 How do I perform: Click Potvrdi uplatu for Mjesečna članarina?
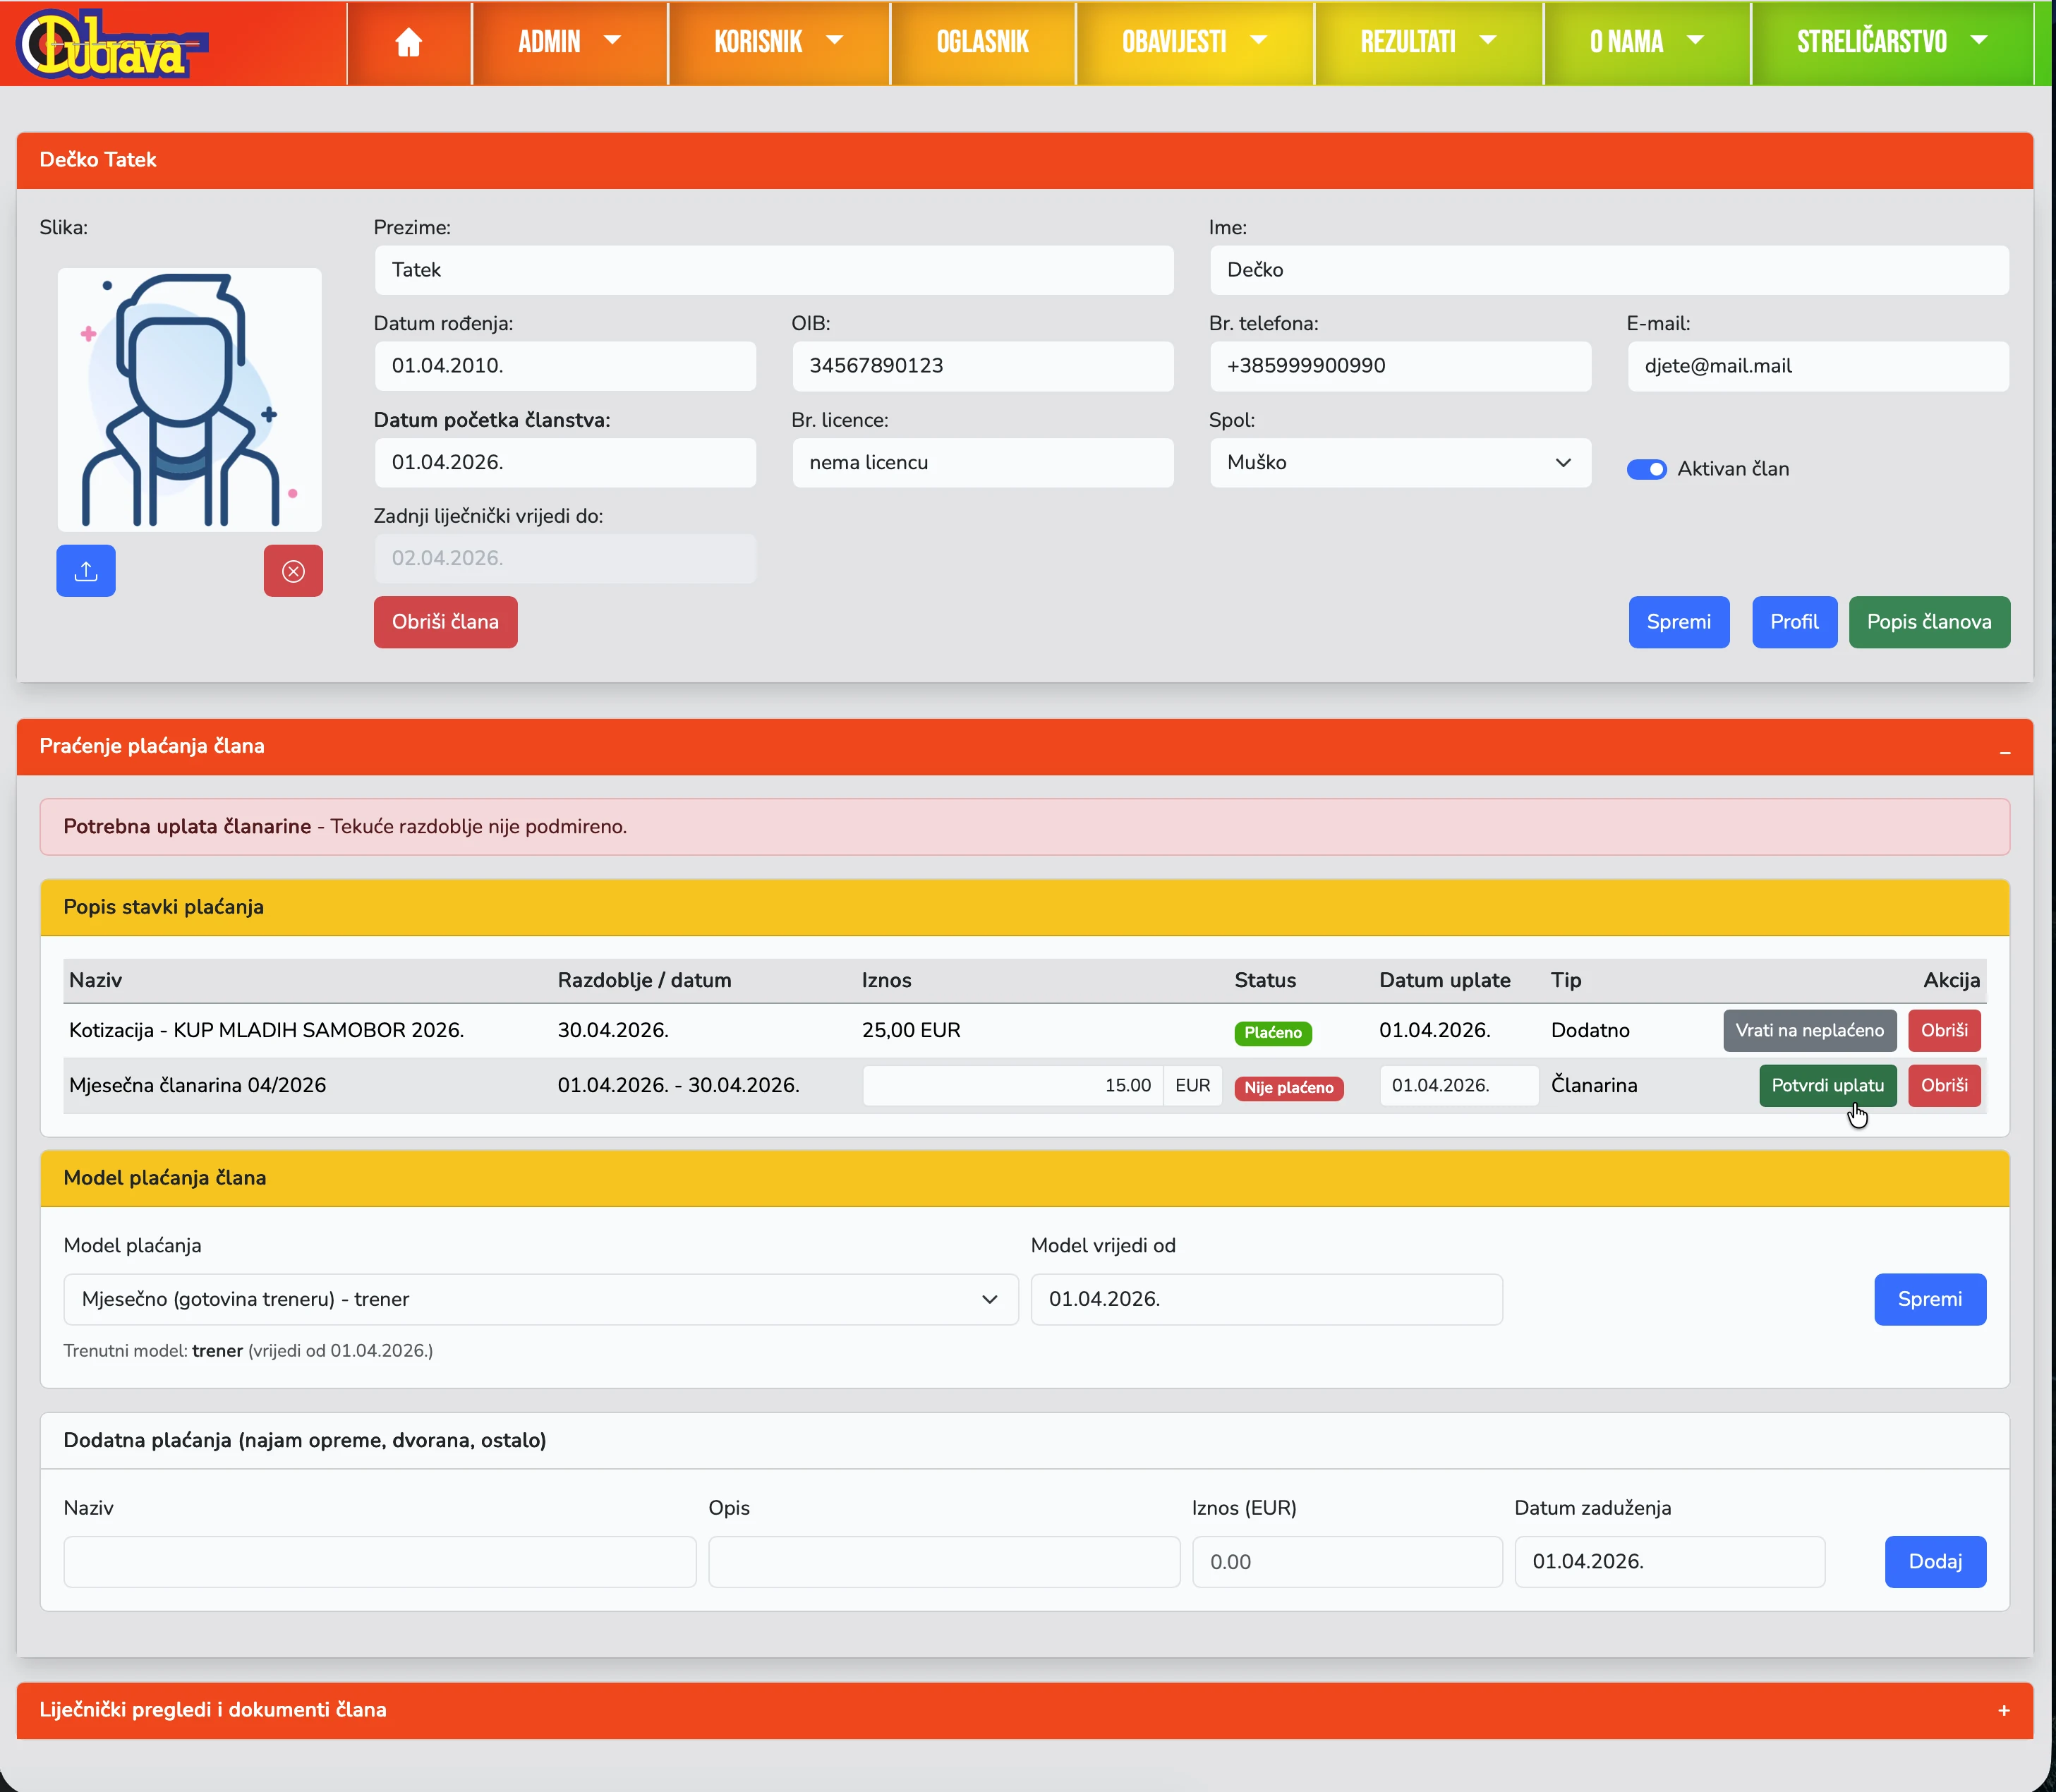(1827, 1086)
